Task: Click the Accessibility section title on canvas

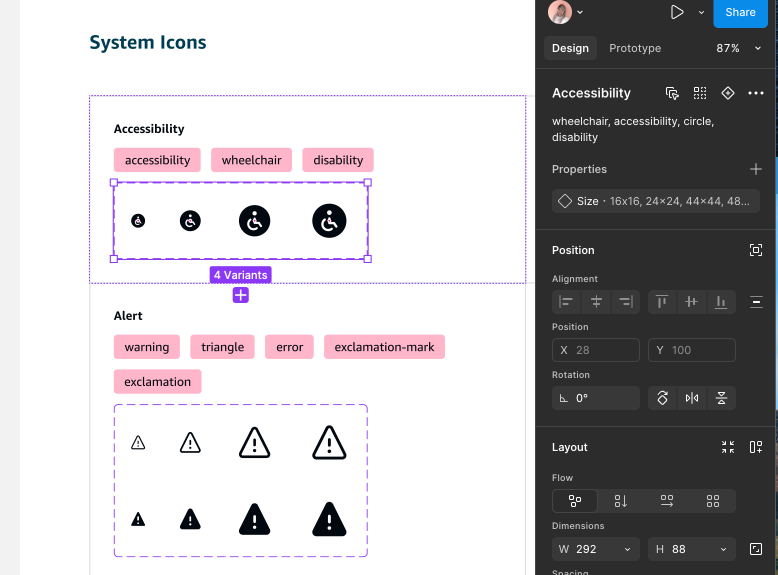Action: click(149, 129)
